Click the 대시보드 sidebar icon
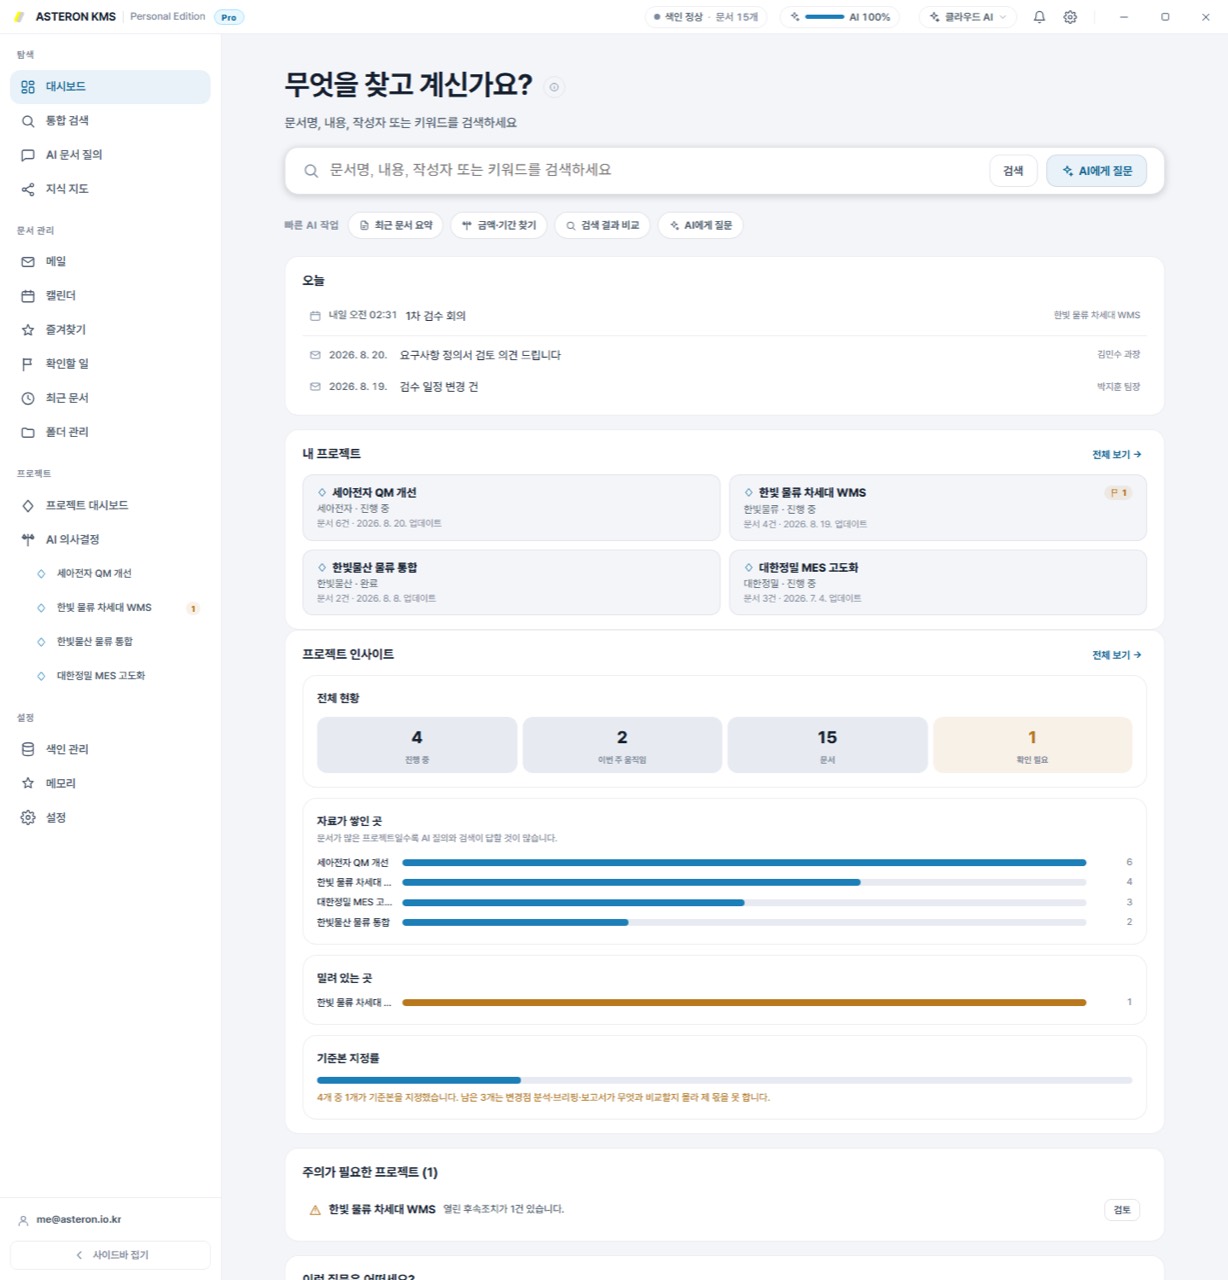Screen dimensions: 1228x1280 28,87
